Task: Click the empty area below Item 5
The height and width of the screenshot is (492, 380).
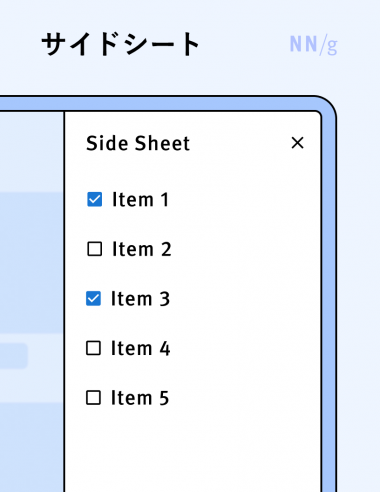Action: 193,450
